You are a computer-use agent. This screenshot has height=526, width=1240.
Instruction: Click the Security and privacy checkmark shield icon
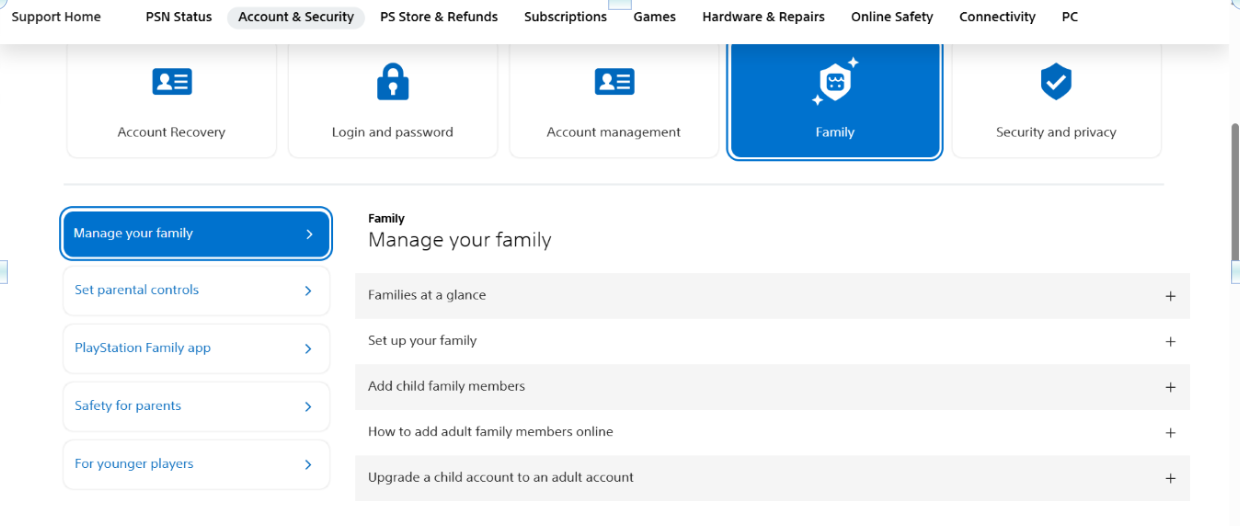tap(1056, 82)
